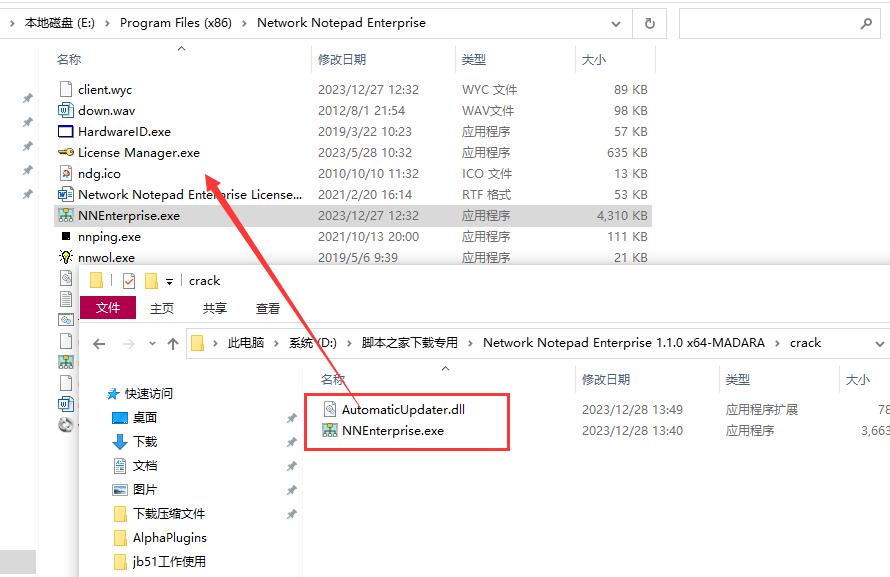890x577 pixels.
Task: Sort by 修改日期 column in crack window
Action: pos(606,380)
